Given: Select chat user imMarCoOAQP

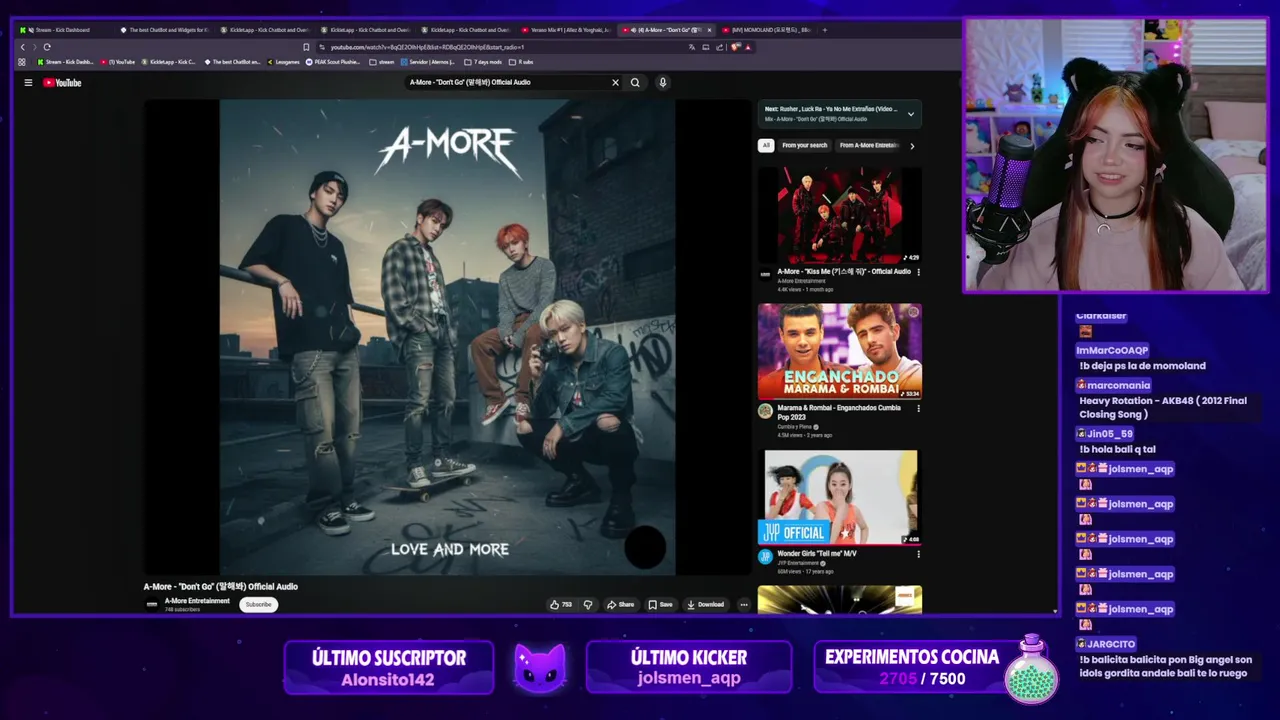Looking at the screenshot, I should 1112,351.
